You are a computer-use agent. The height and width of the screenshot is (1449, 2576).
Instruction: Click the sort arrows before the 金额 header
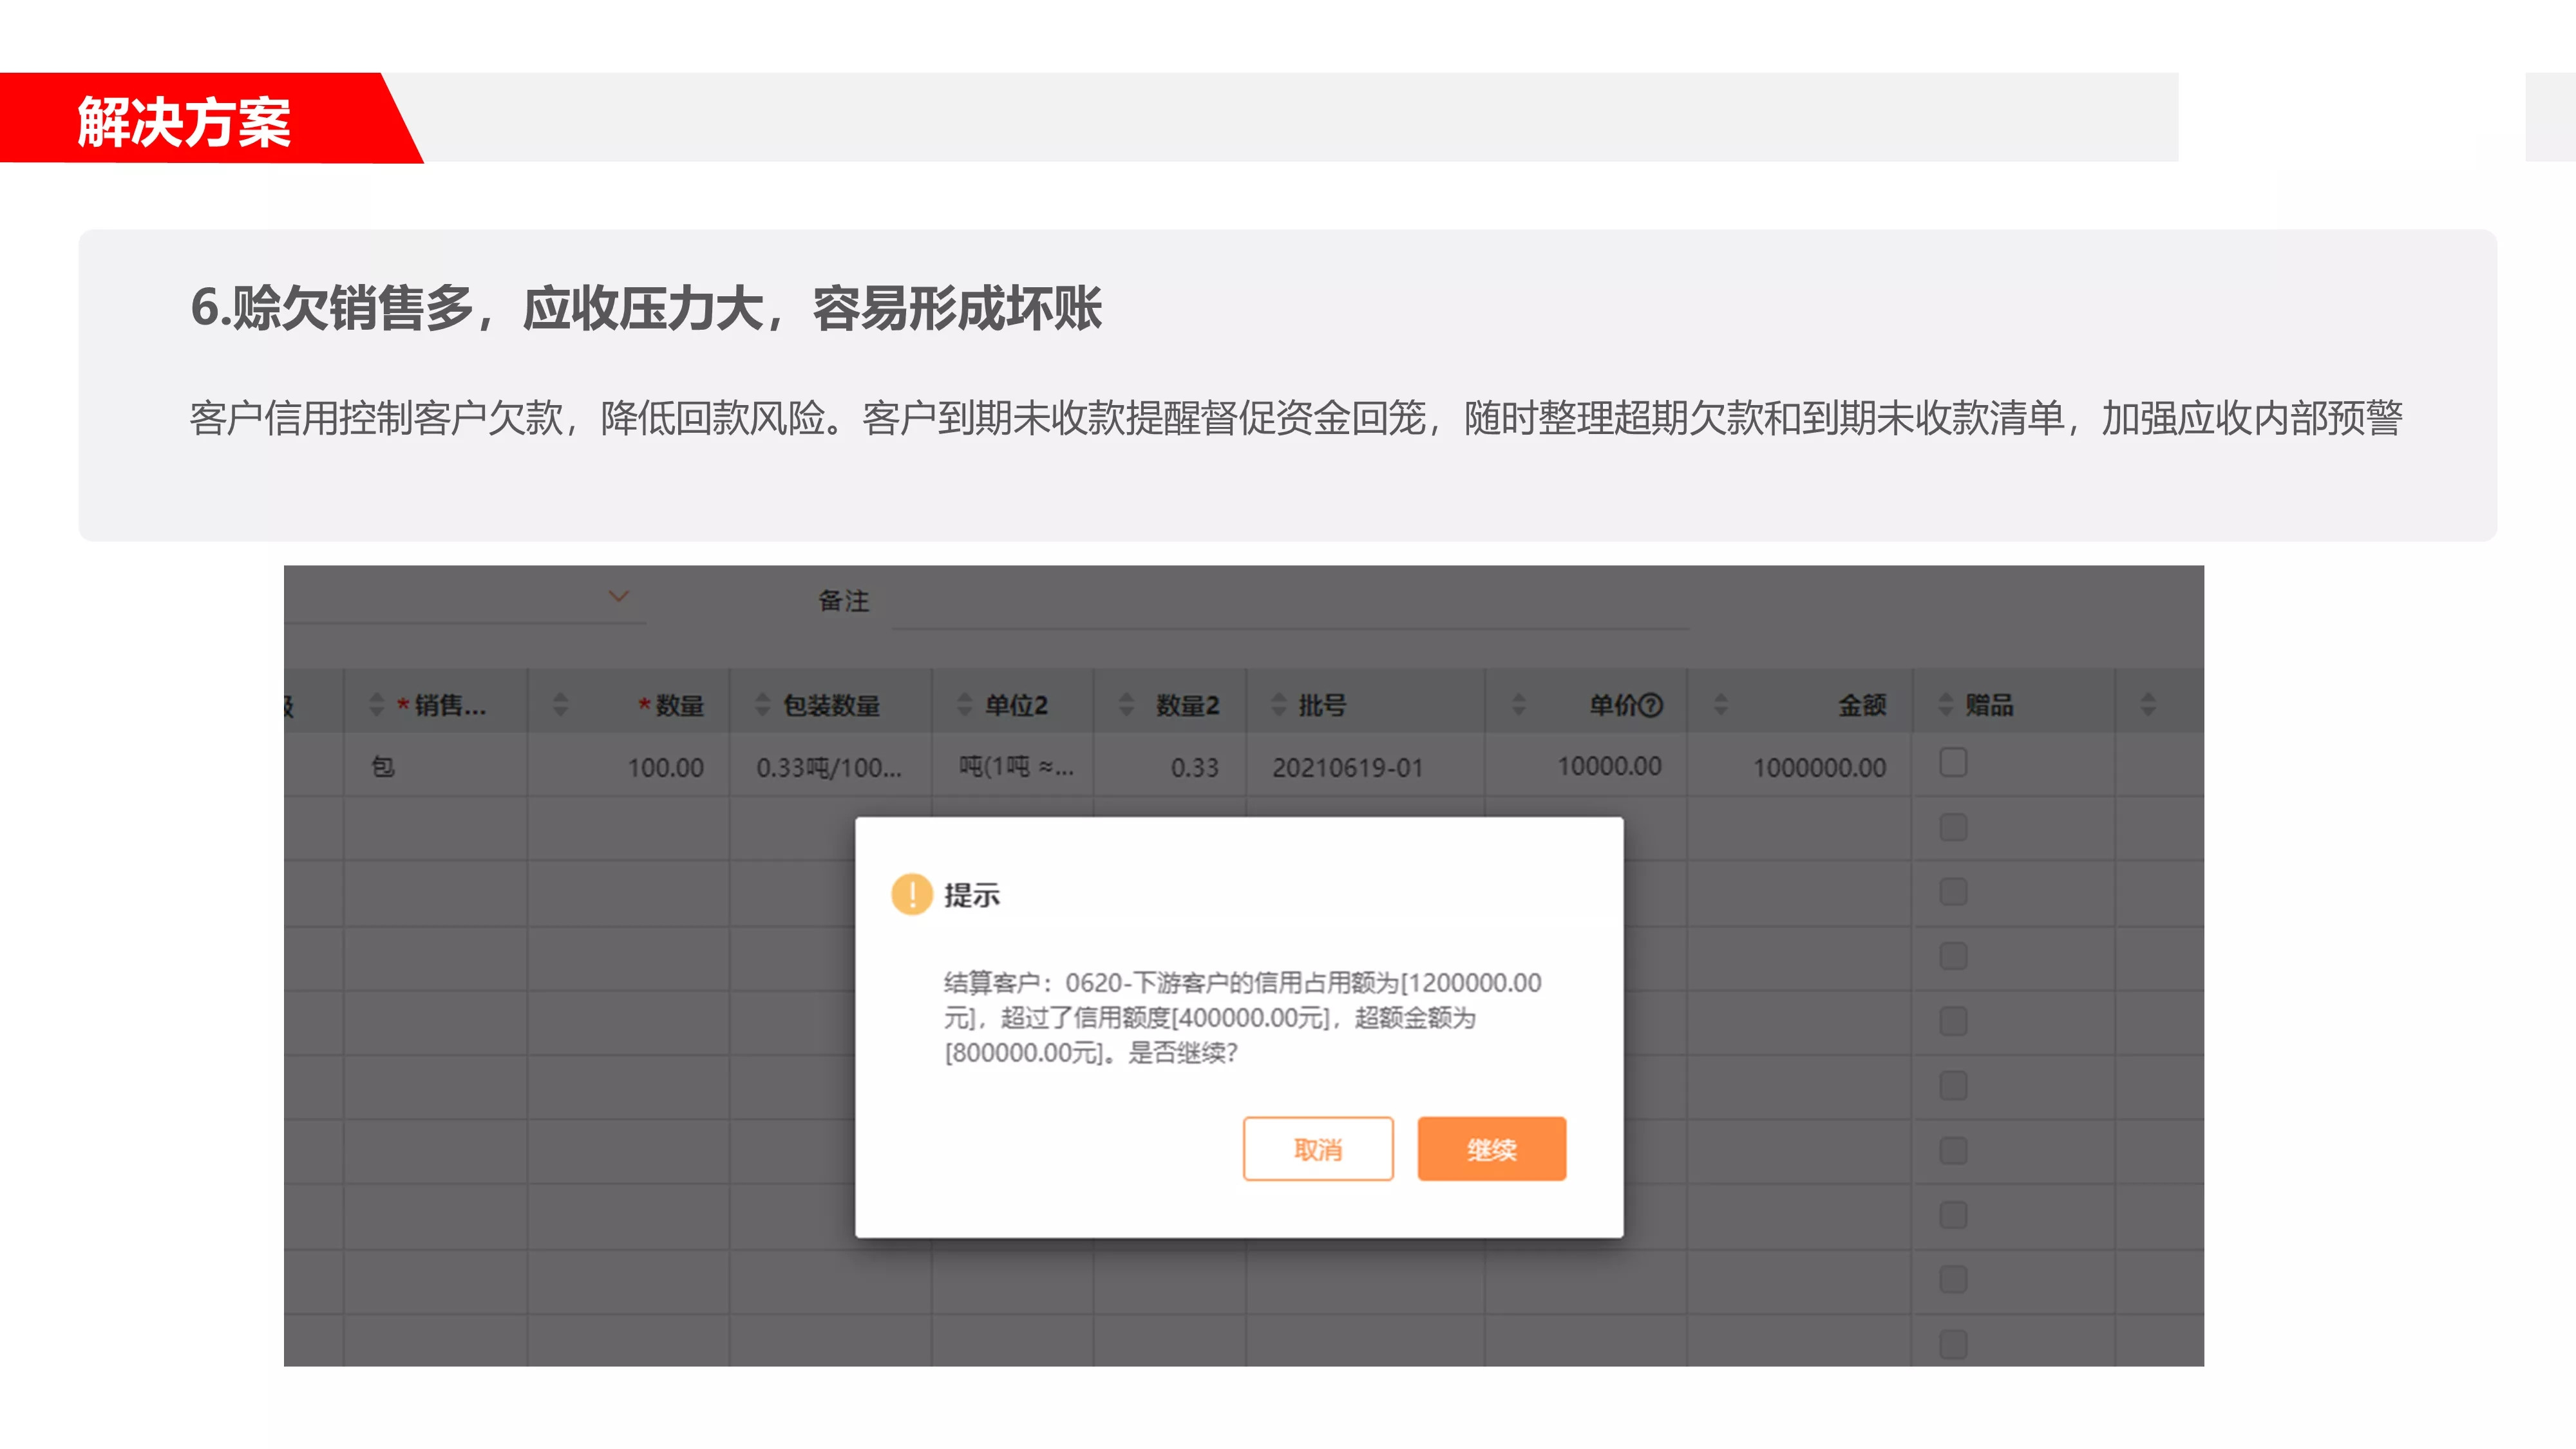click(x=1721, y=705)
